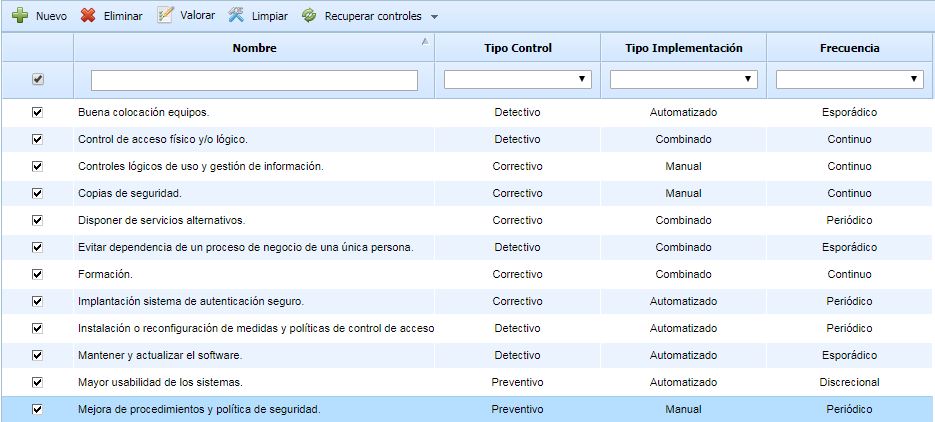Open the Frecuencia filter dropdown
The image size is (935, 422).
tap(849, 79)
